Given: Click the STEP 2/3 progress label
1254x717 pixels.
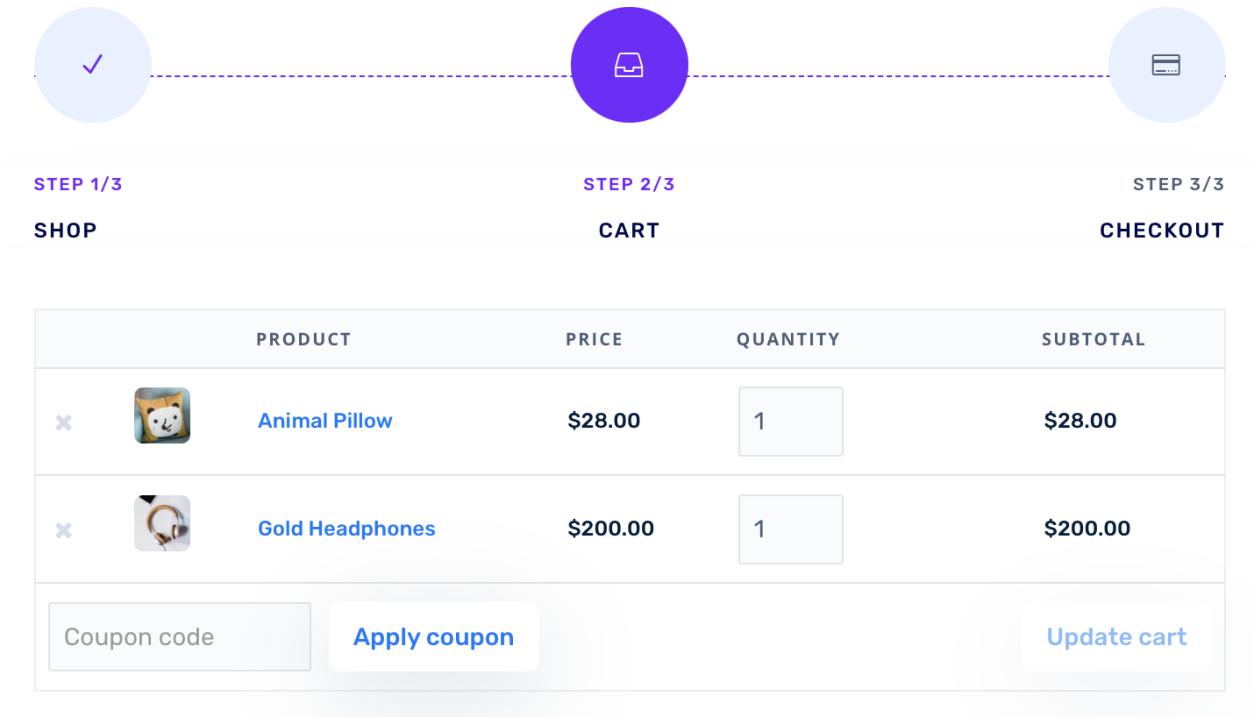Looking at the screenshot, I should click(x=628, y=184).
